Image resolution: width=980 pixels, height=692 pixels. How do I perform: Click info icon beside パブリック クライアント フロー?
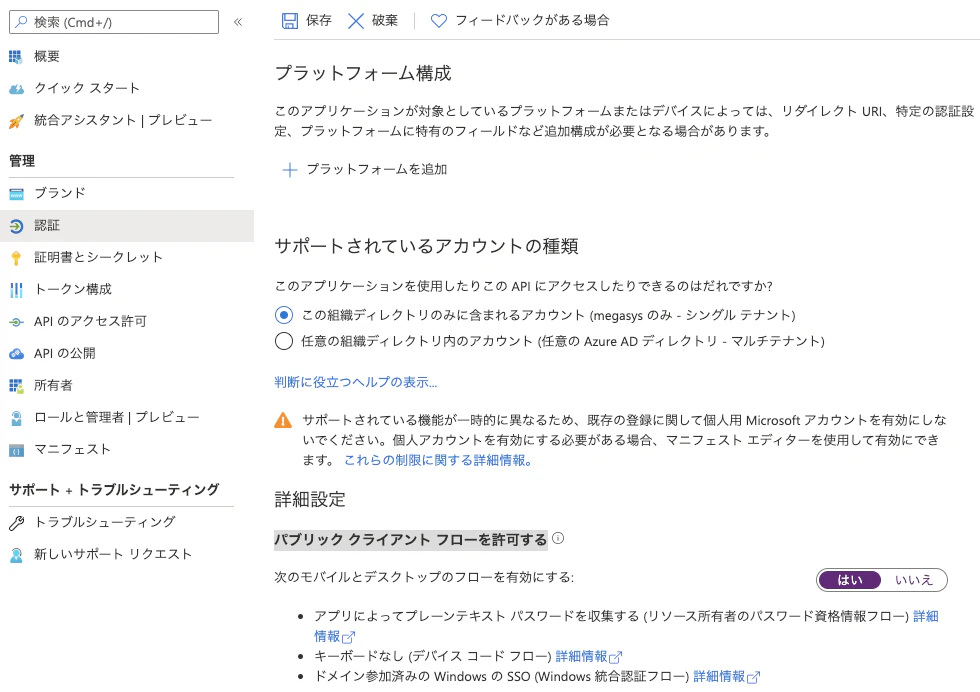[558, 538]
